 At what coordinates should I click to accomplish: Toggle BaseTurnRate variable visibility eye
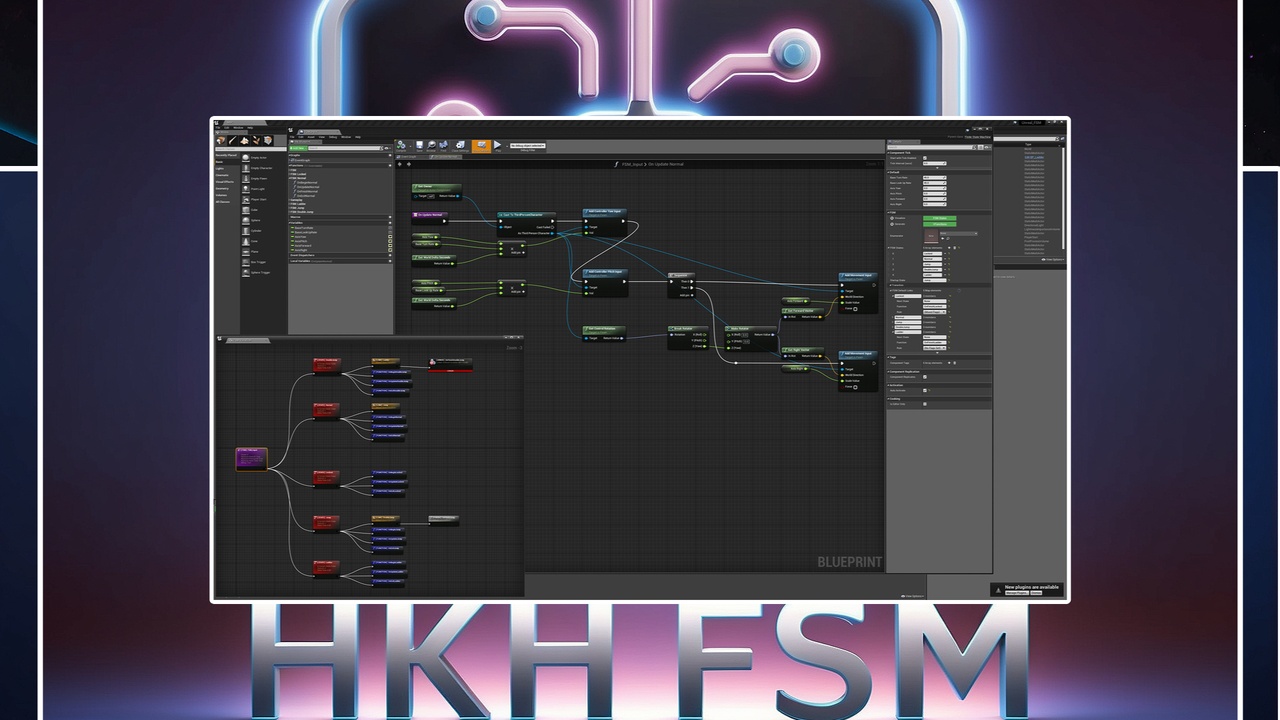click(x=390, y=228)
